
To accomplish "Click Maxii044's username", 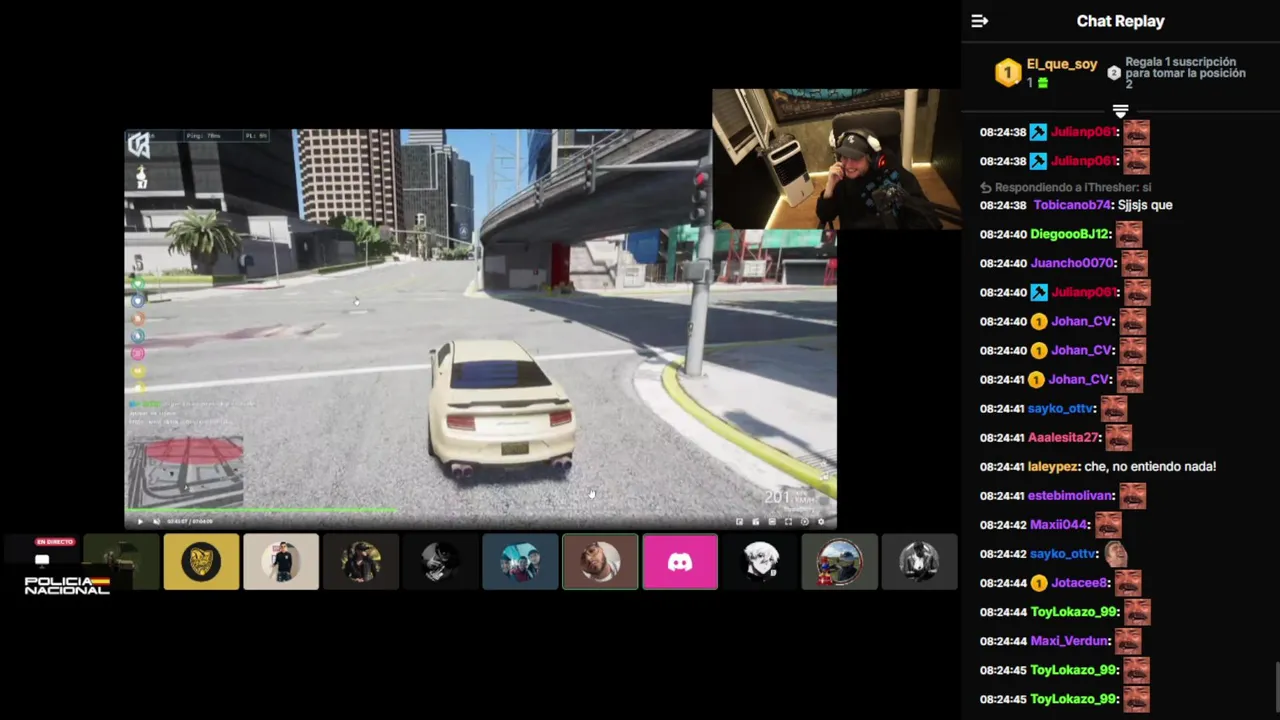I will 1059,524.
